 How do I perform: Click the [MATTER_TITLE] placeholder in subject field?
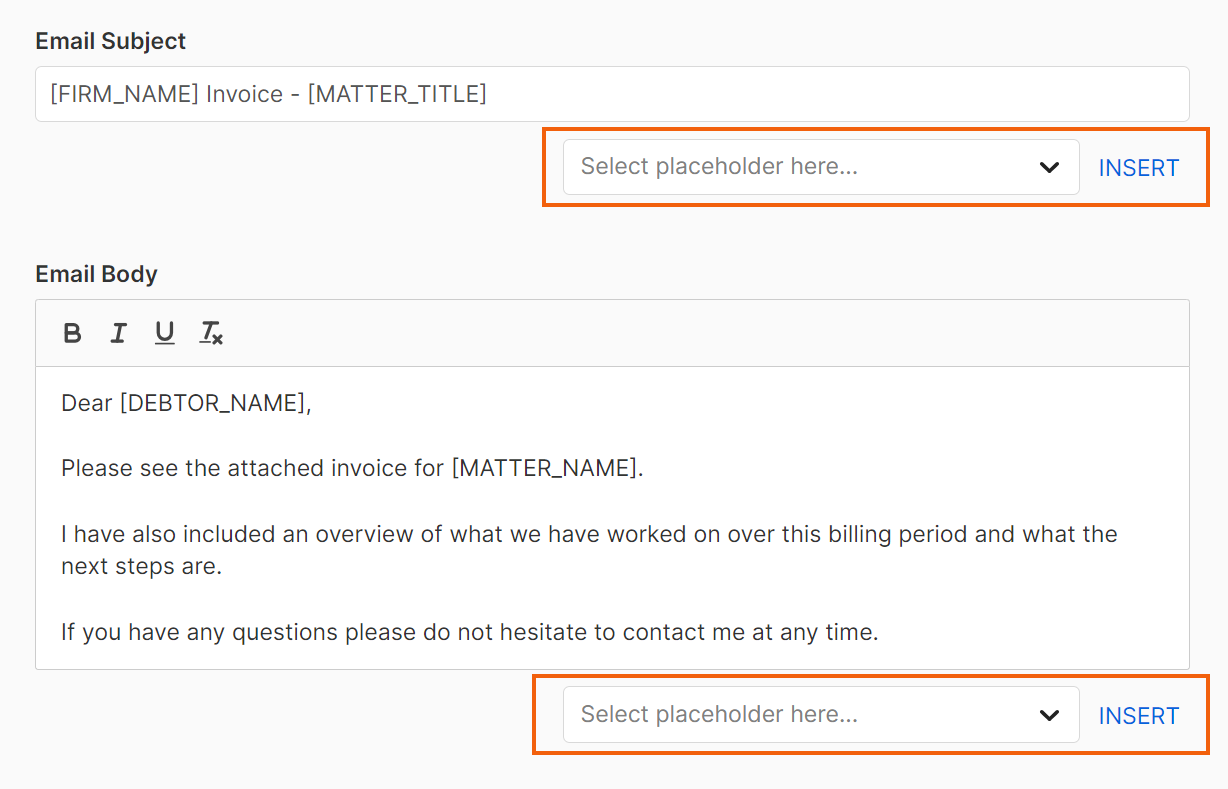click(397, 94)
